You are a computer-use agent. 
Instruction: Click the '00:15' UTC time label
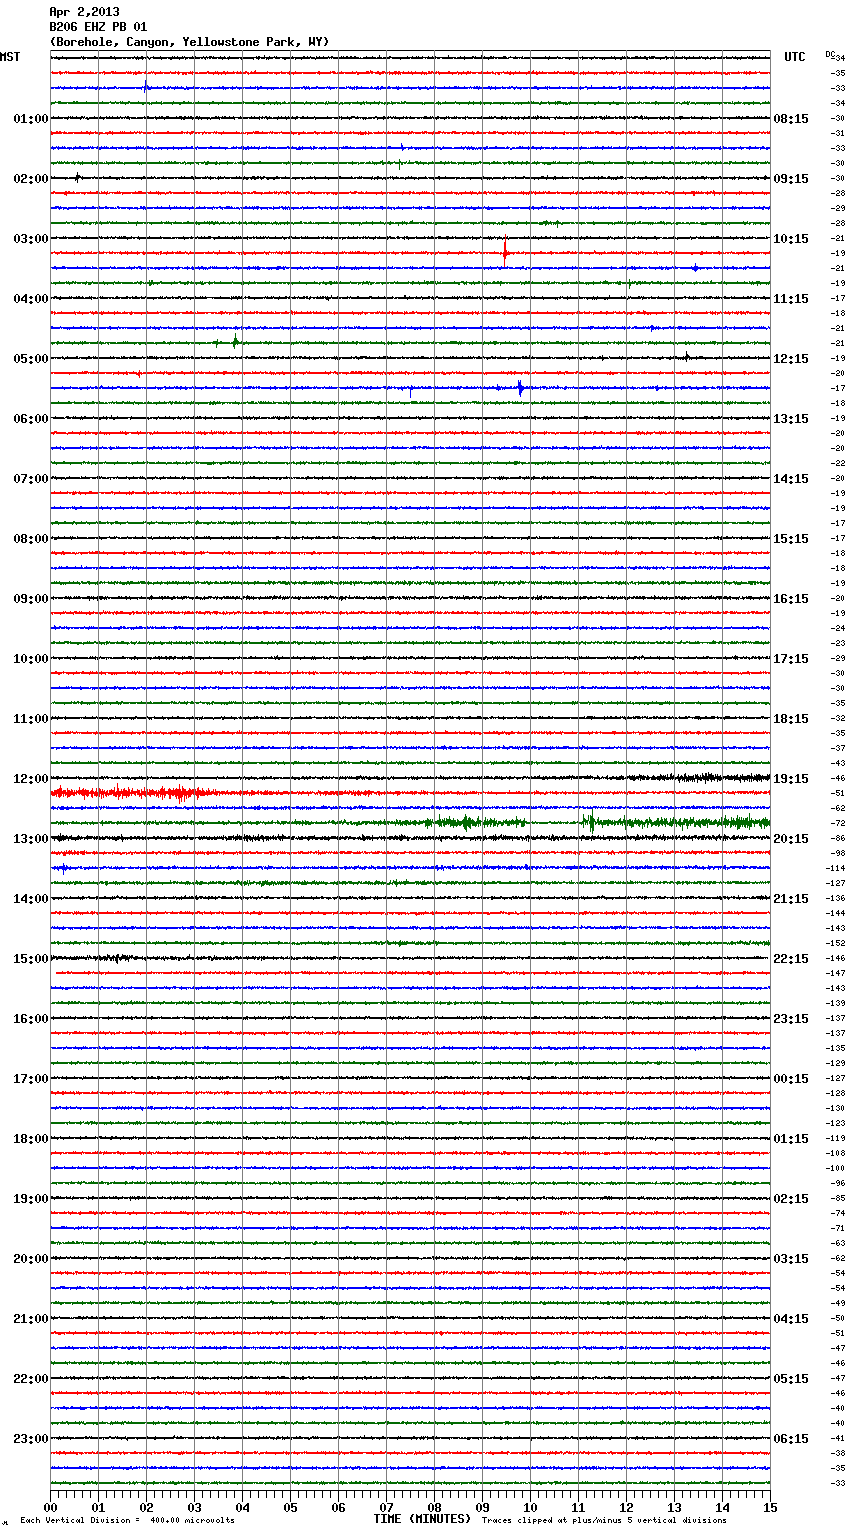tap(791, 1079)
